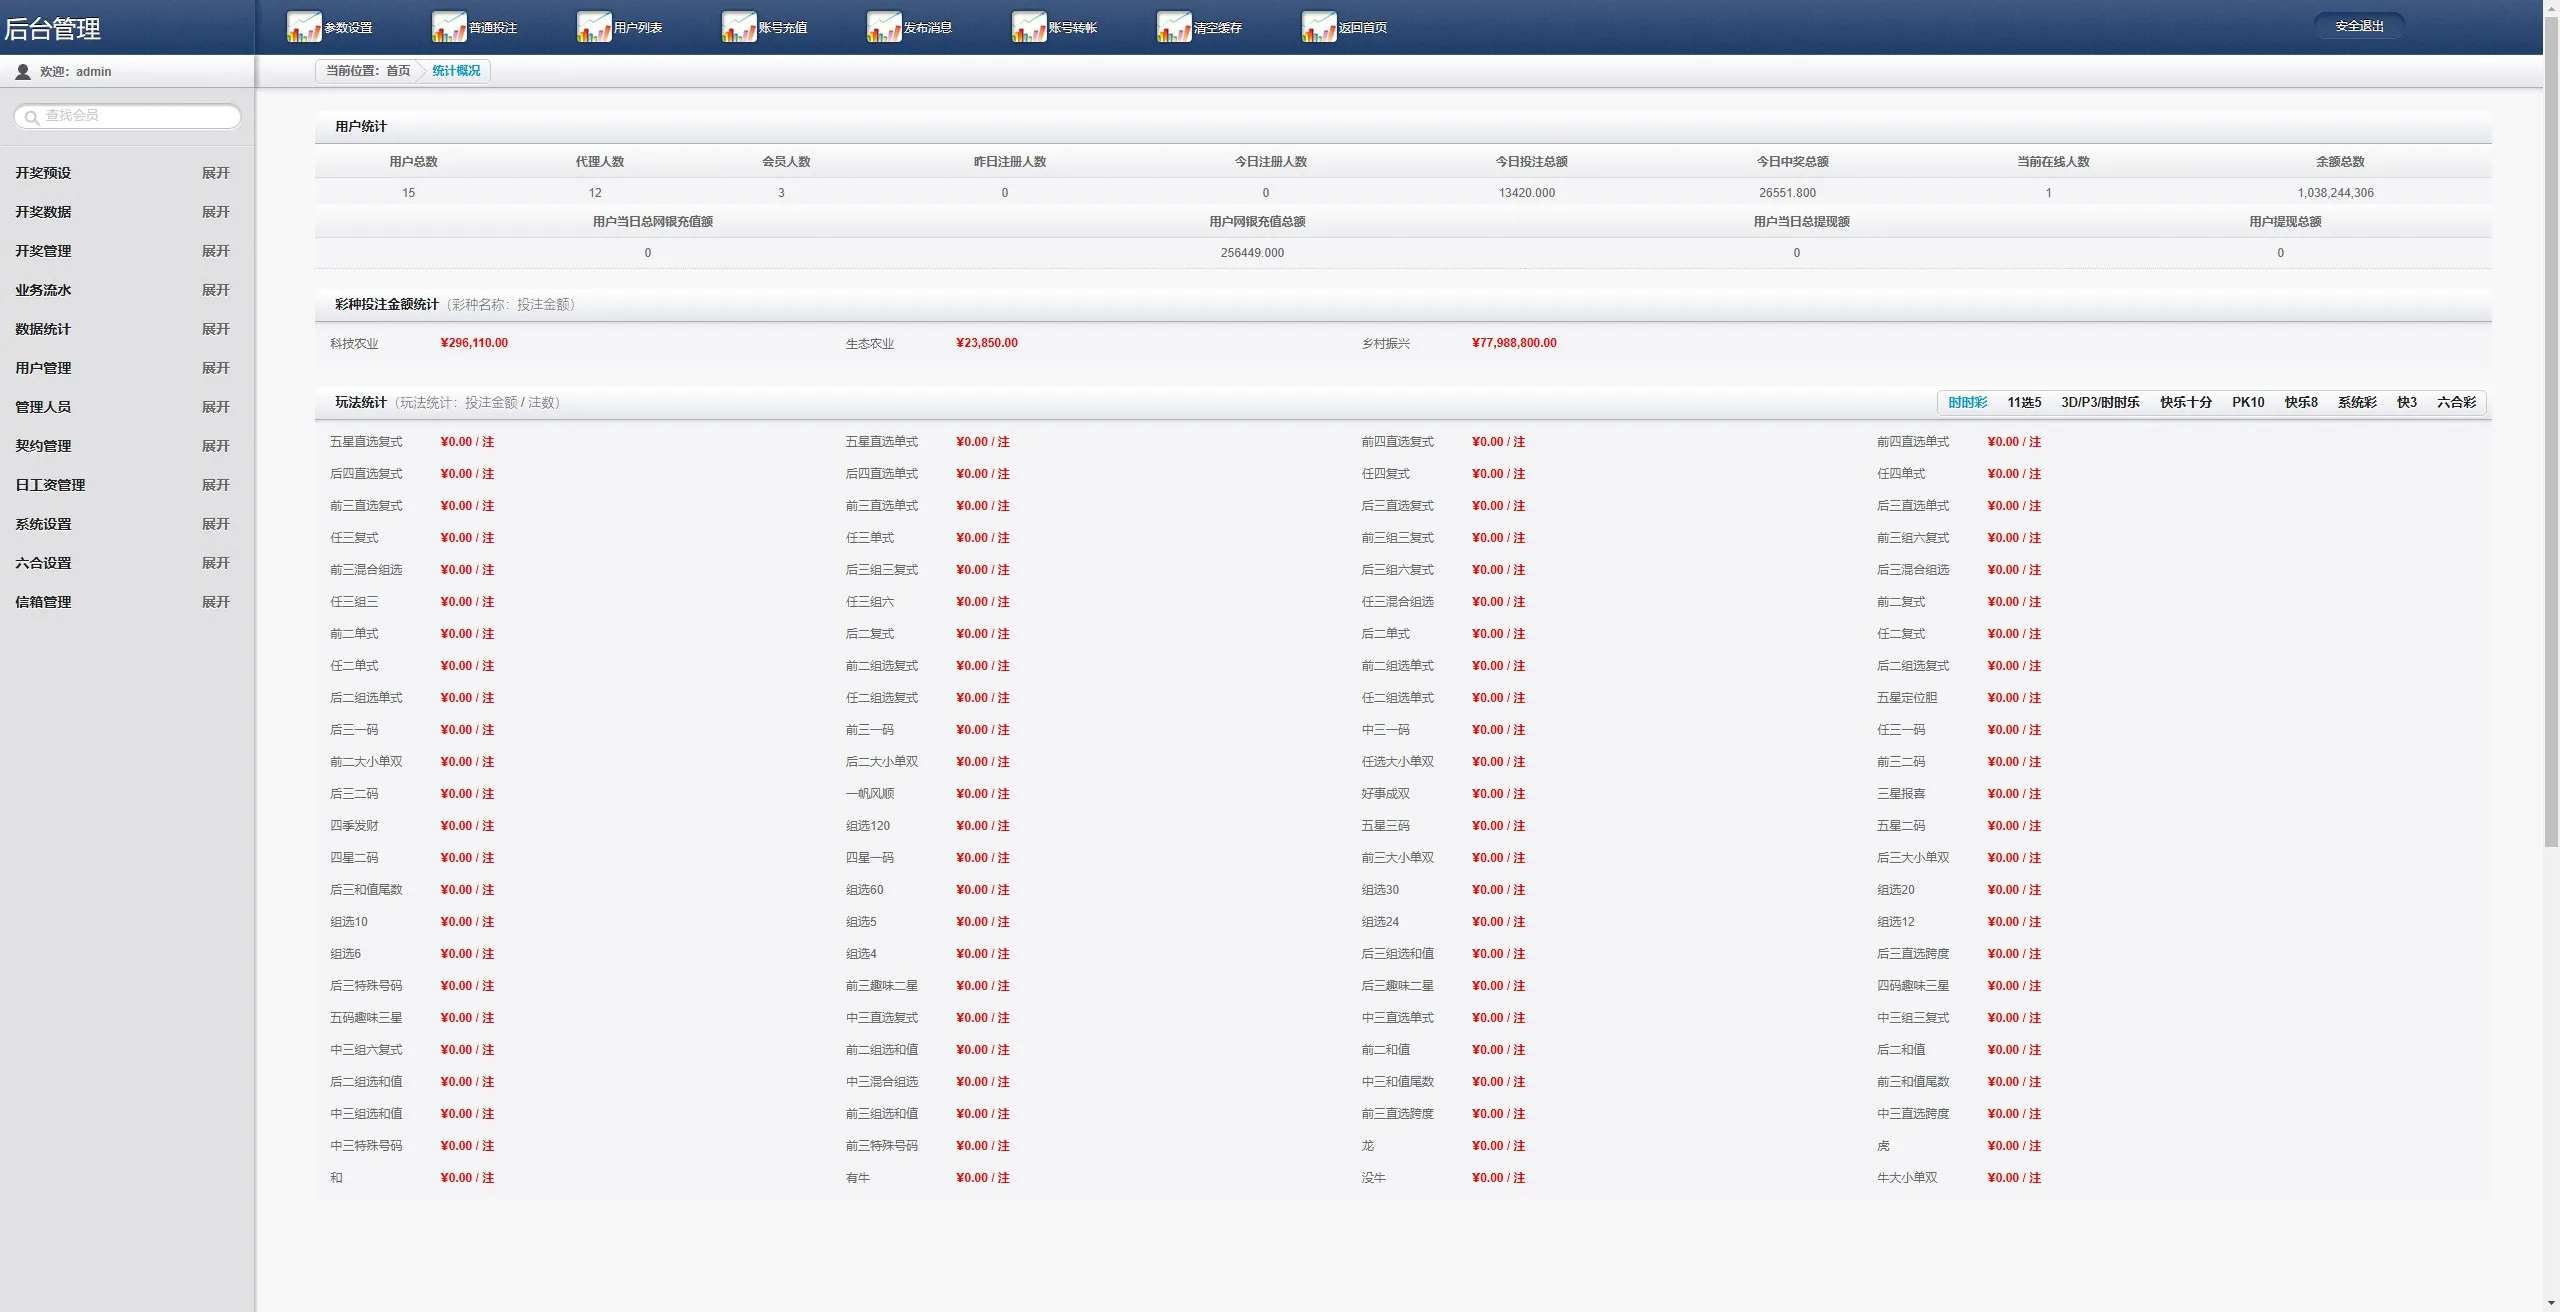Expand 用户管理 sidebar section
The width and height of the screenshot is (2560, 1312).
click(x=215, y=368)
